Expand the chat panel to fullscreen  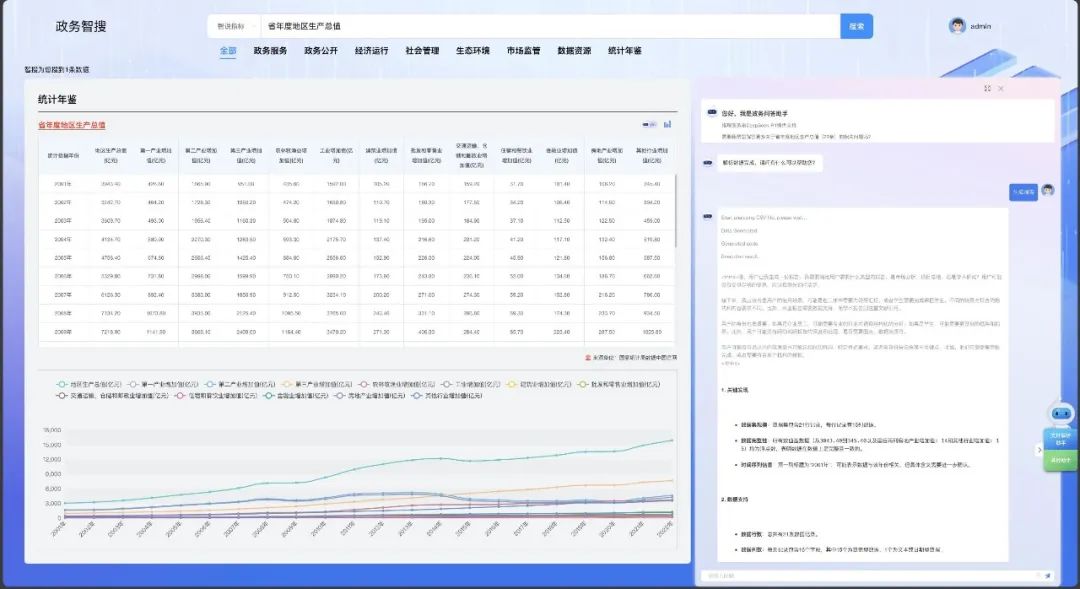click(987, 88)
